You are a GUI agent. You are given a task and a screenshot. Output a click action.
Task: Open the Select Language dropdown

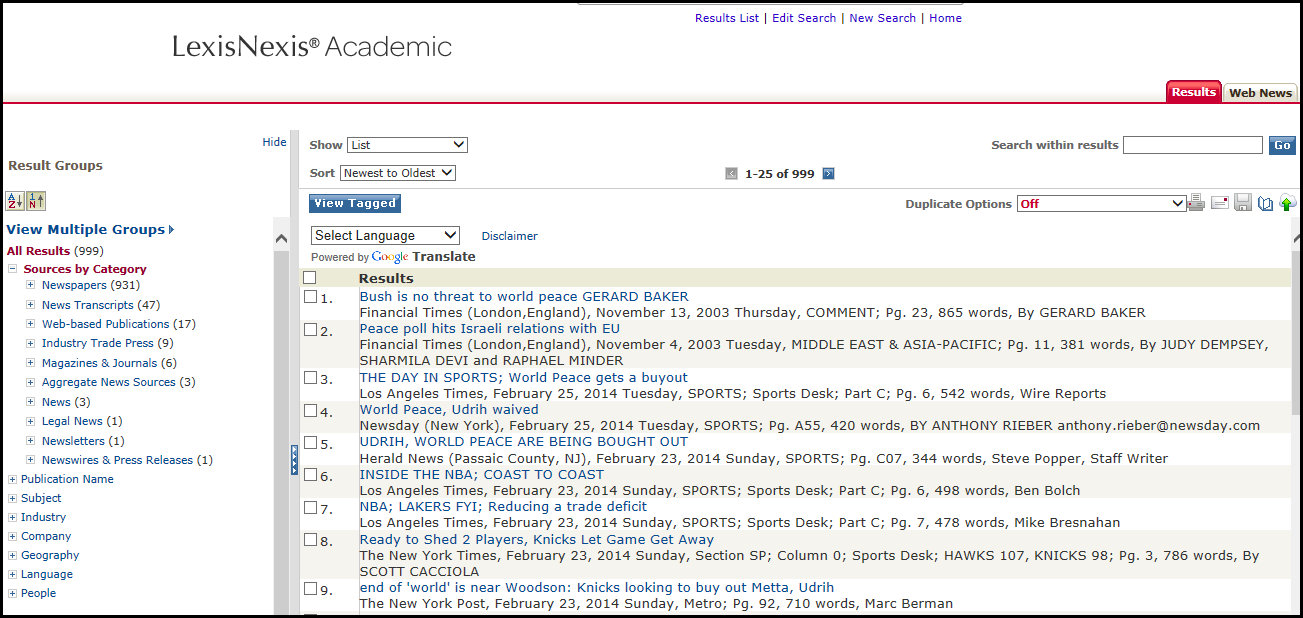[385, 236]
